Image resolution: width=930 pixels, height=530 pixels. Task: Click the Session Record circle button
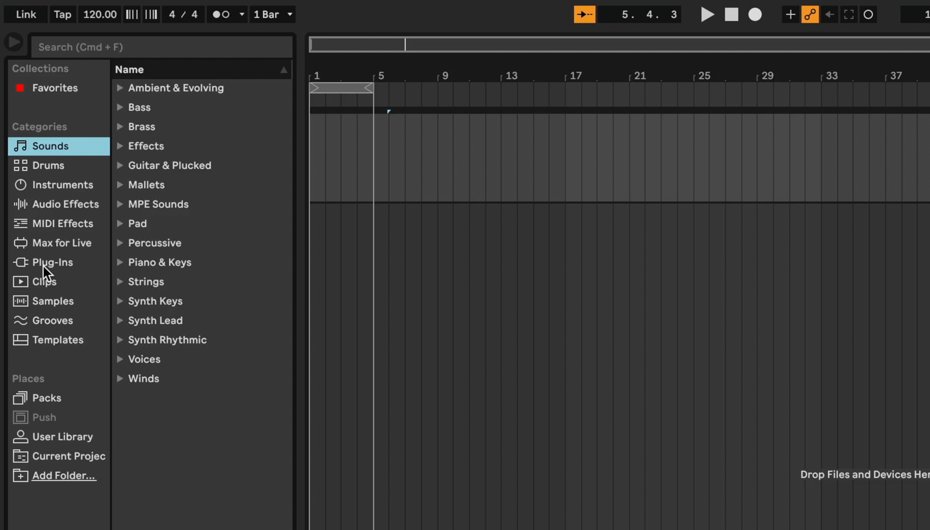click(x=868, y=14)
